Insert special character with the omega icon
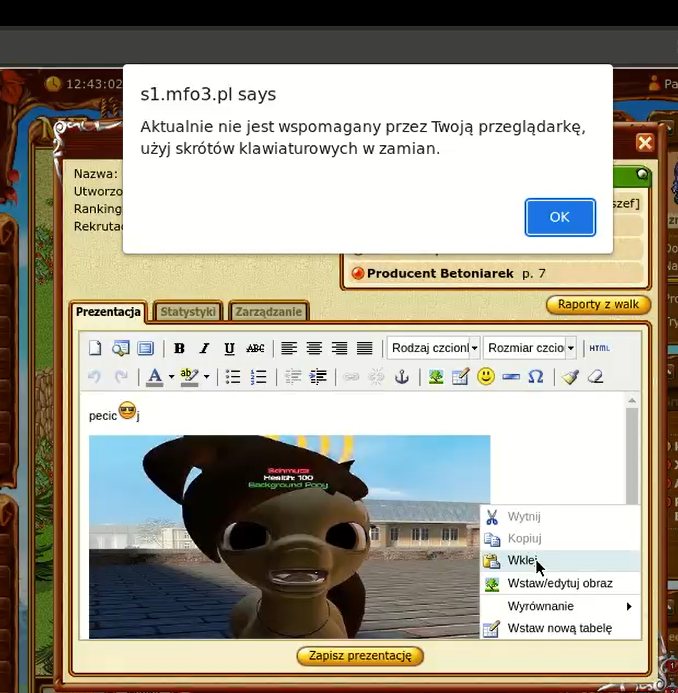Viewport: 678px width, 693px height. pyautogui.click(x=536, y=377)
